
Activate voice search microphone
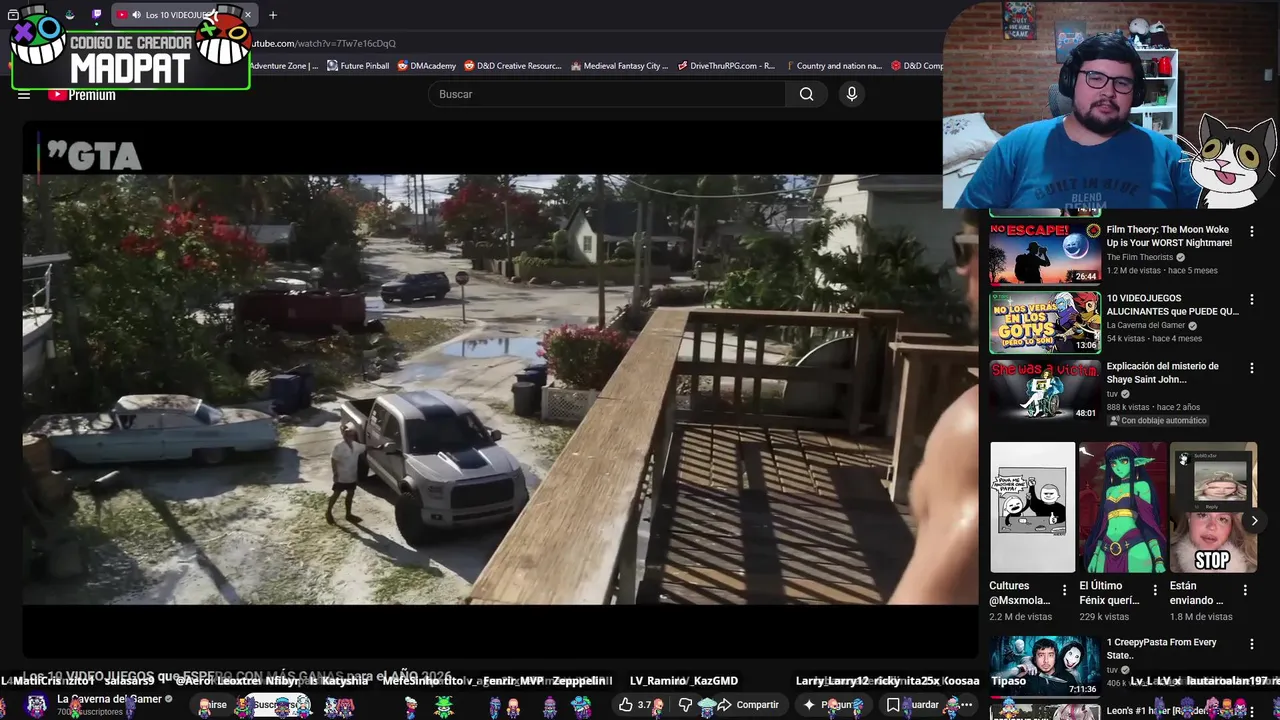(x=852, y=94)
